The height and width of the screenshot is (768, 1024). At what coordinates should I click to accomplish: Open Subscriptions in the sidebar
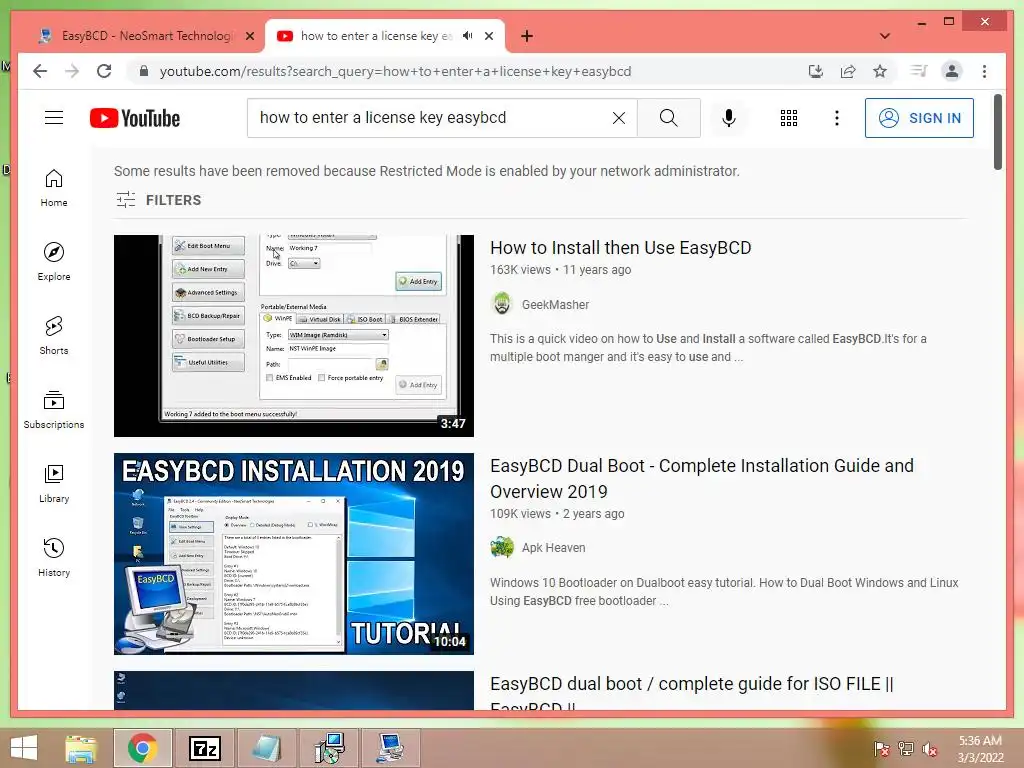coord(54,409)
